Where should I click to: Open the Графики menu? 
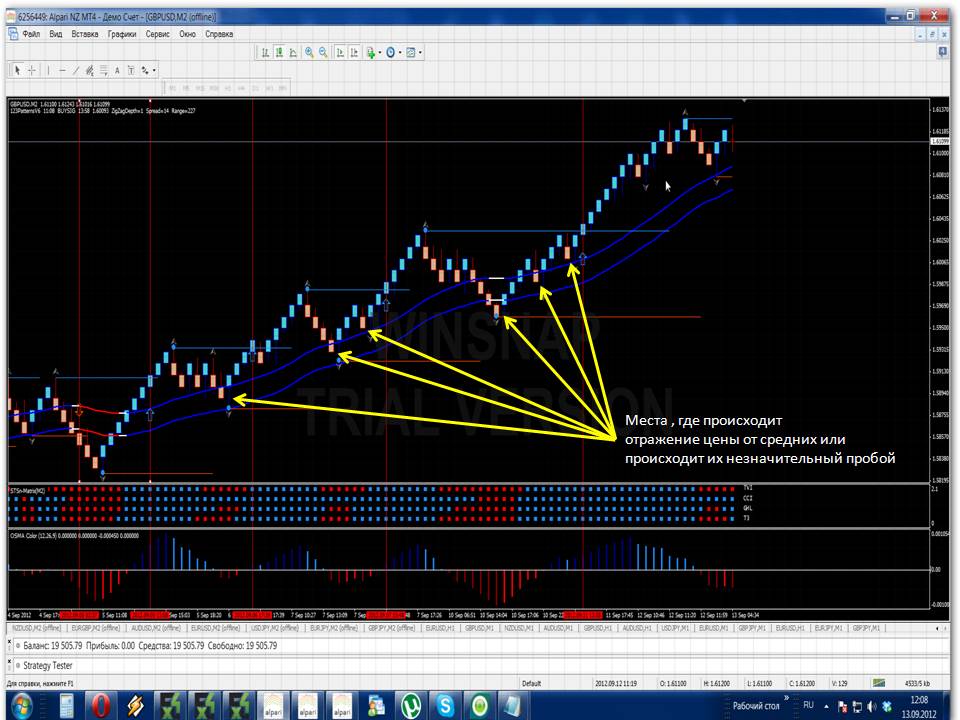[122, 34]
